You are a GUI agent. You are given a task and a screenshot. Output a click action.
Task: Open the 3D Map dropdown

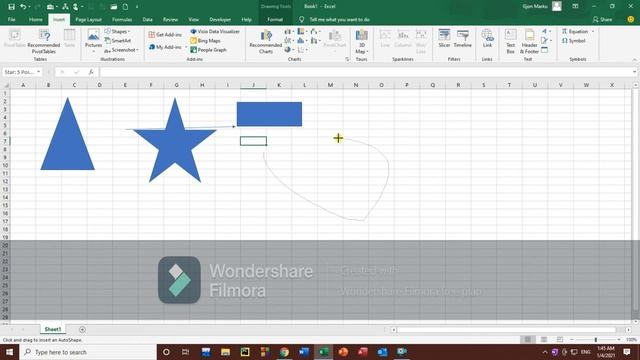[361, 41]
